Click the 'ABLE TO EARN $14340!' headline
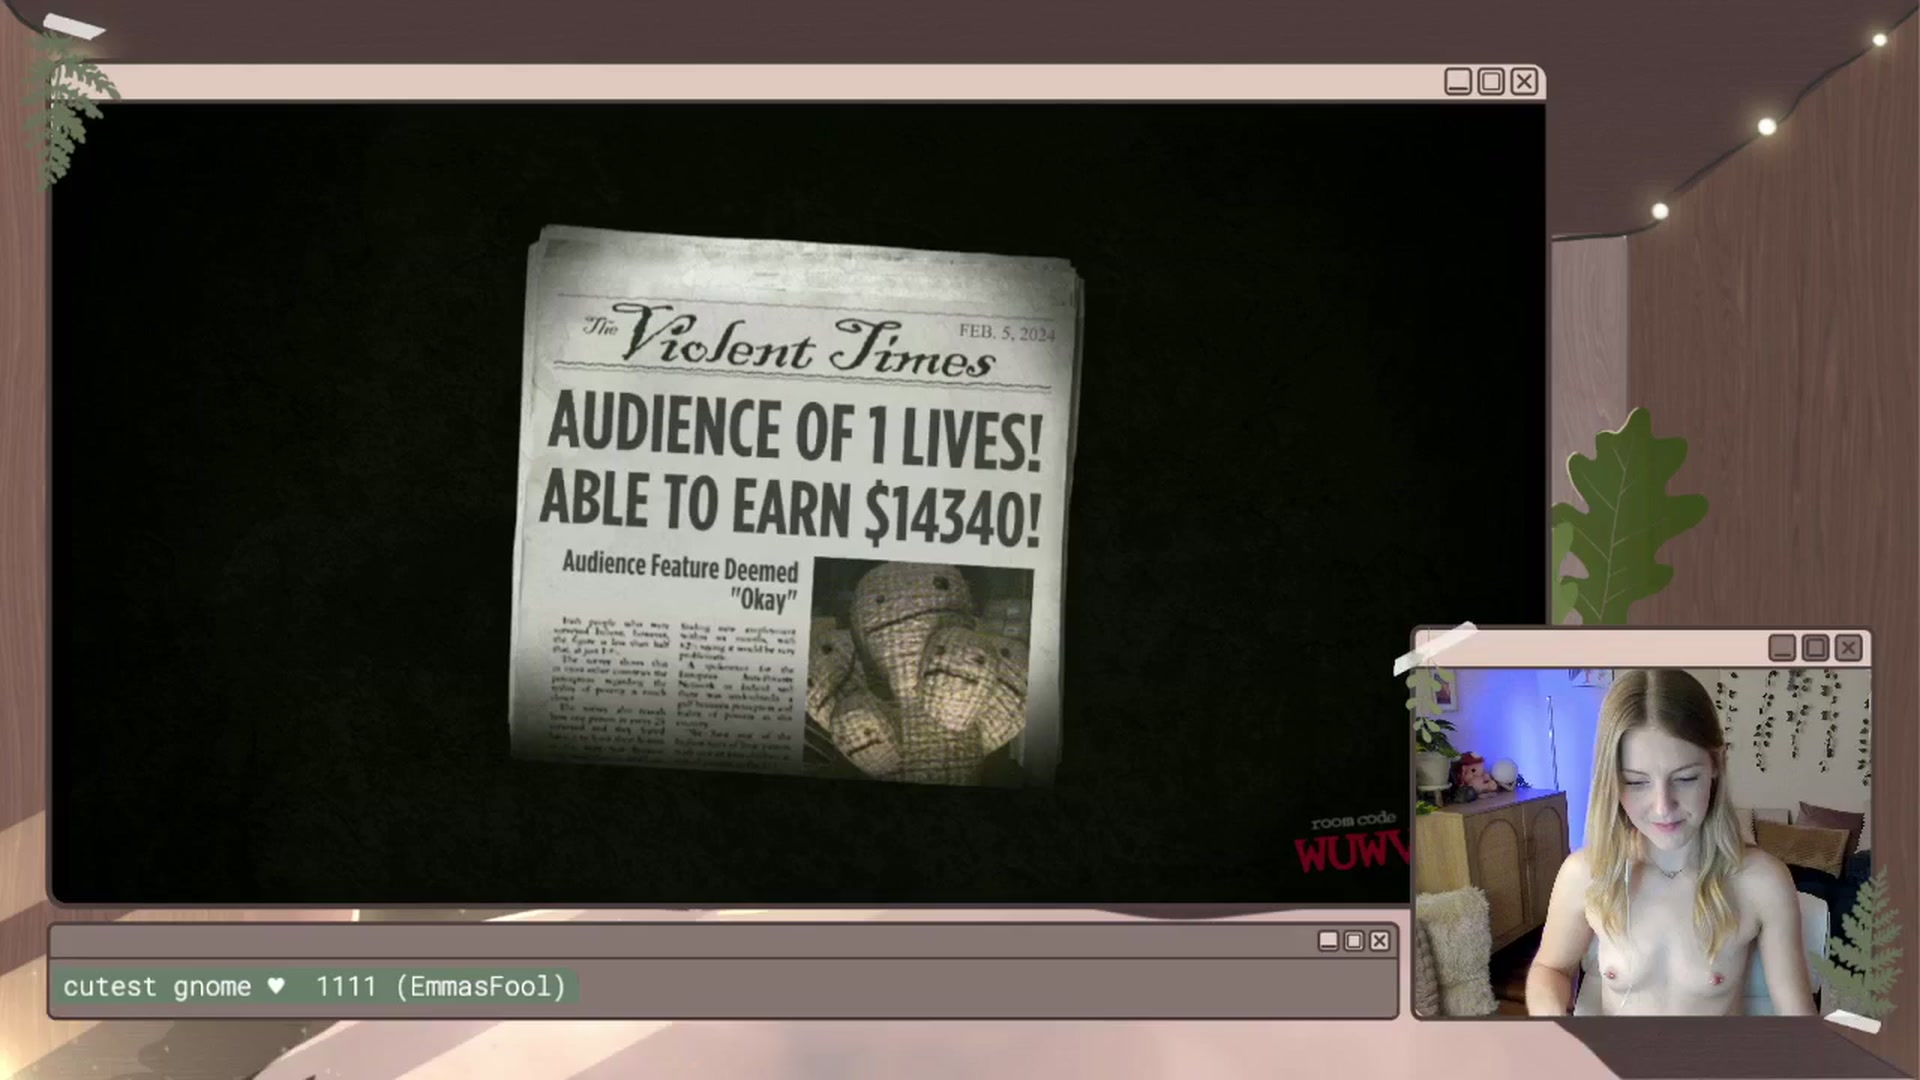 point(790,508)
